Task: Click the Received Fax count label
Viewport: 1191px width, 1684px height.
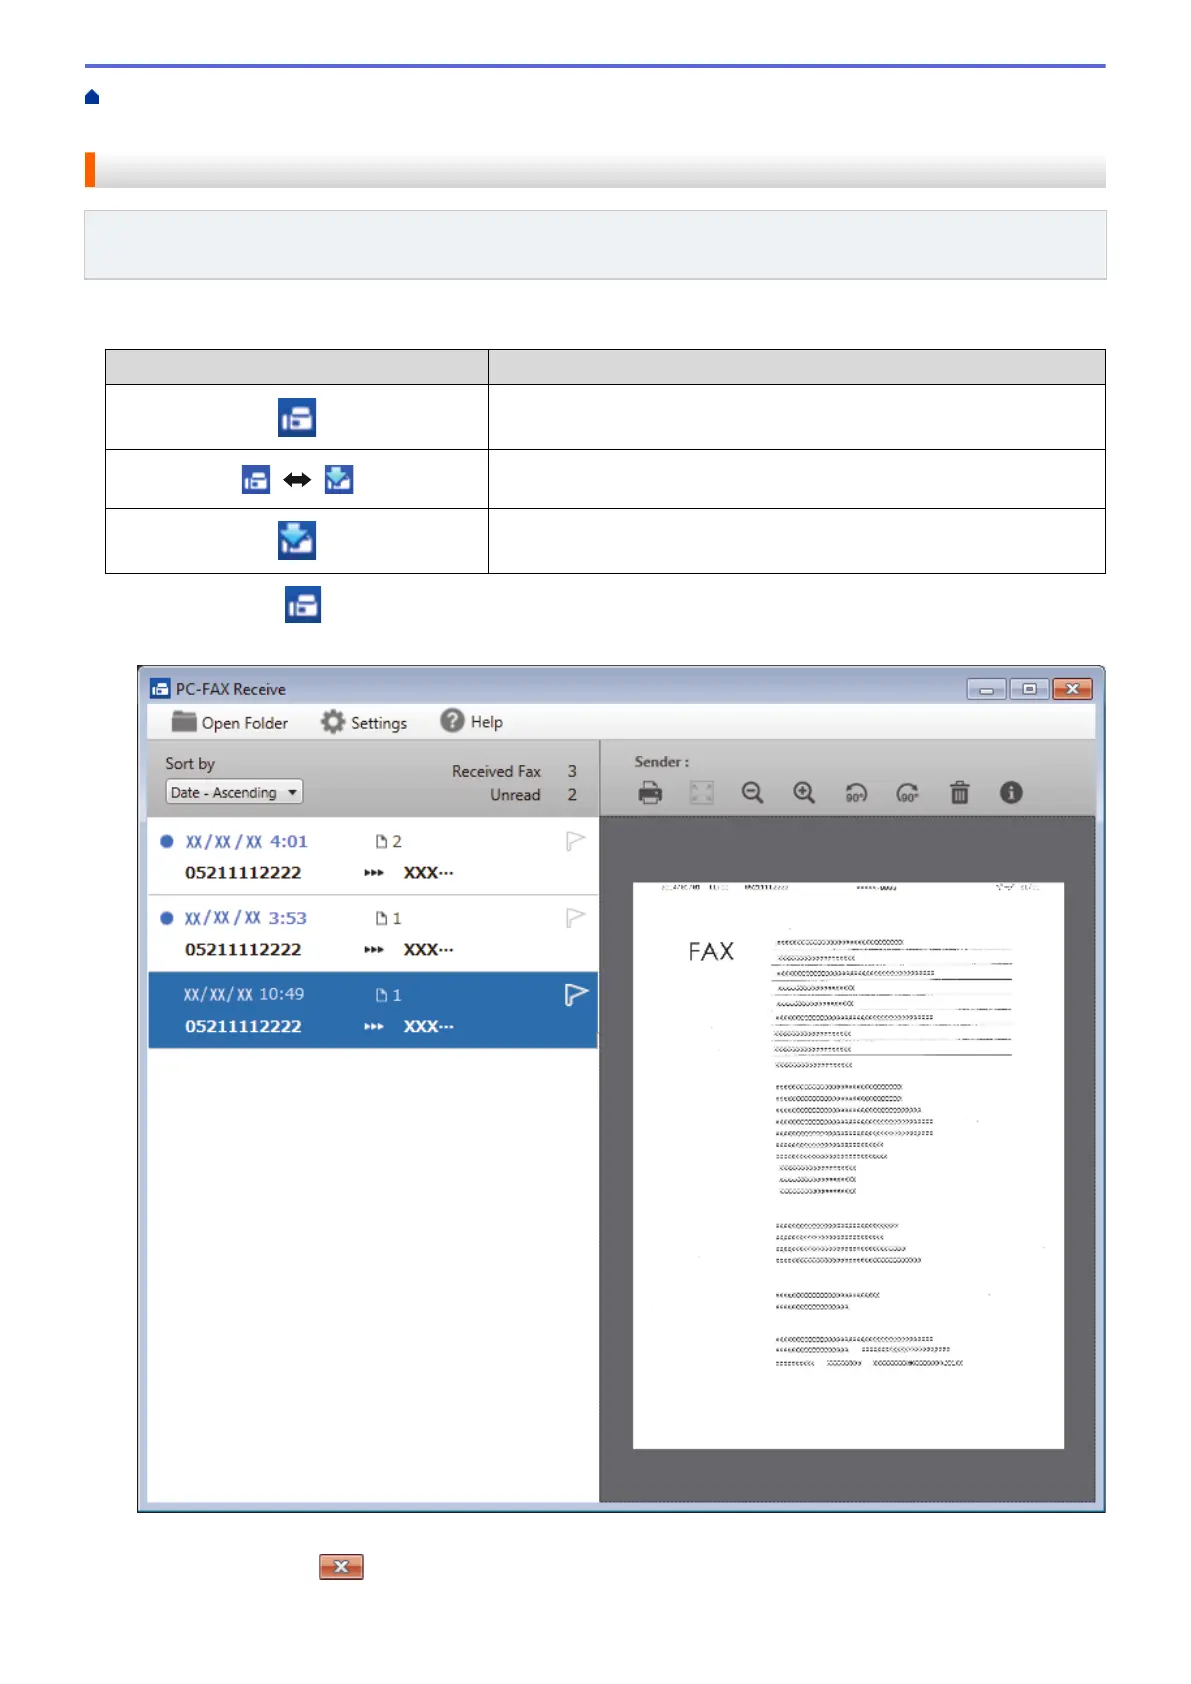Action: click(496, 771)
